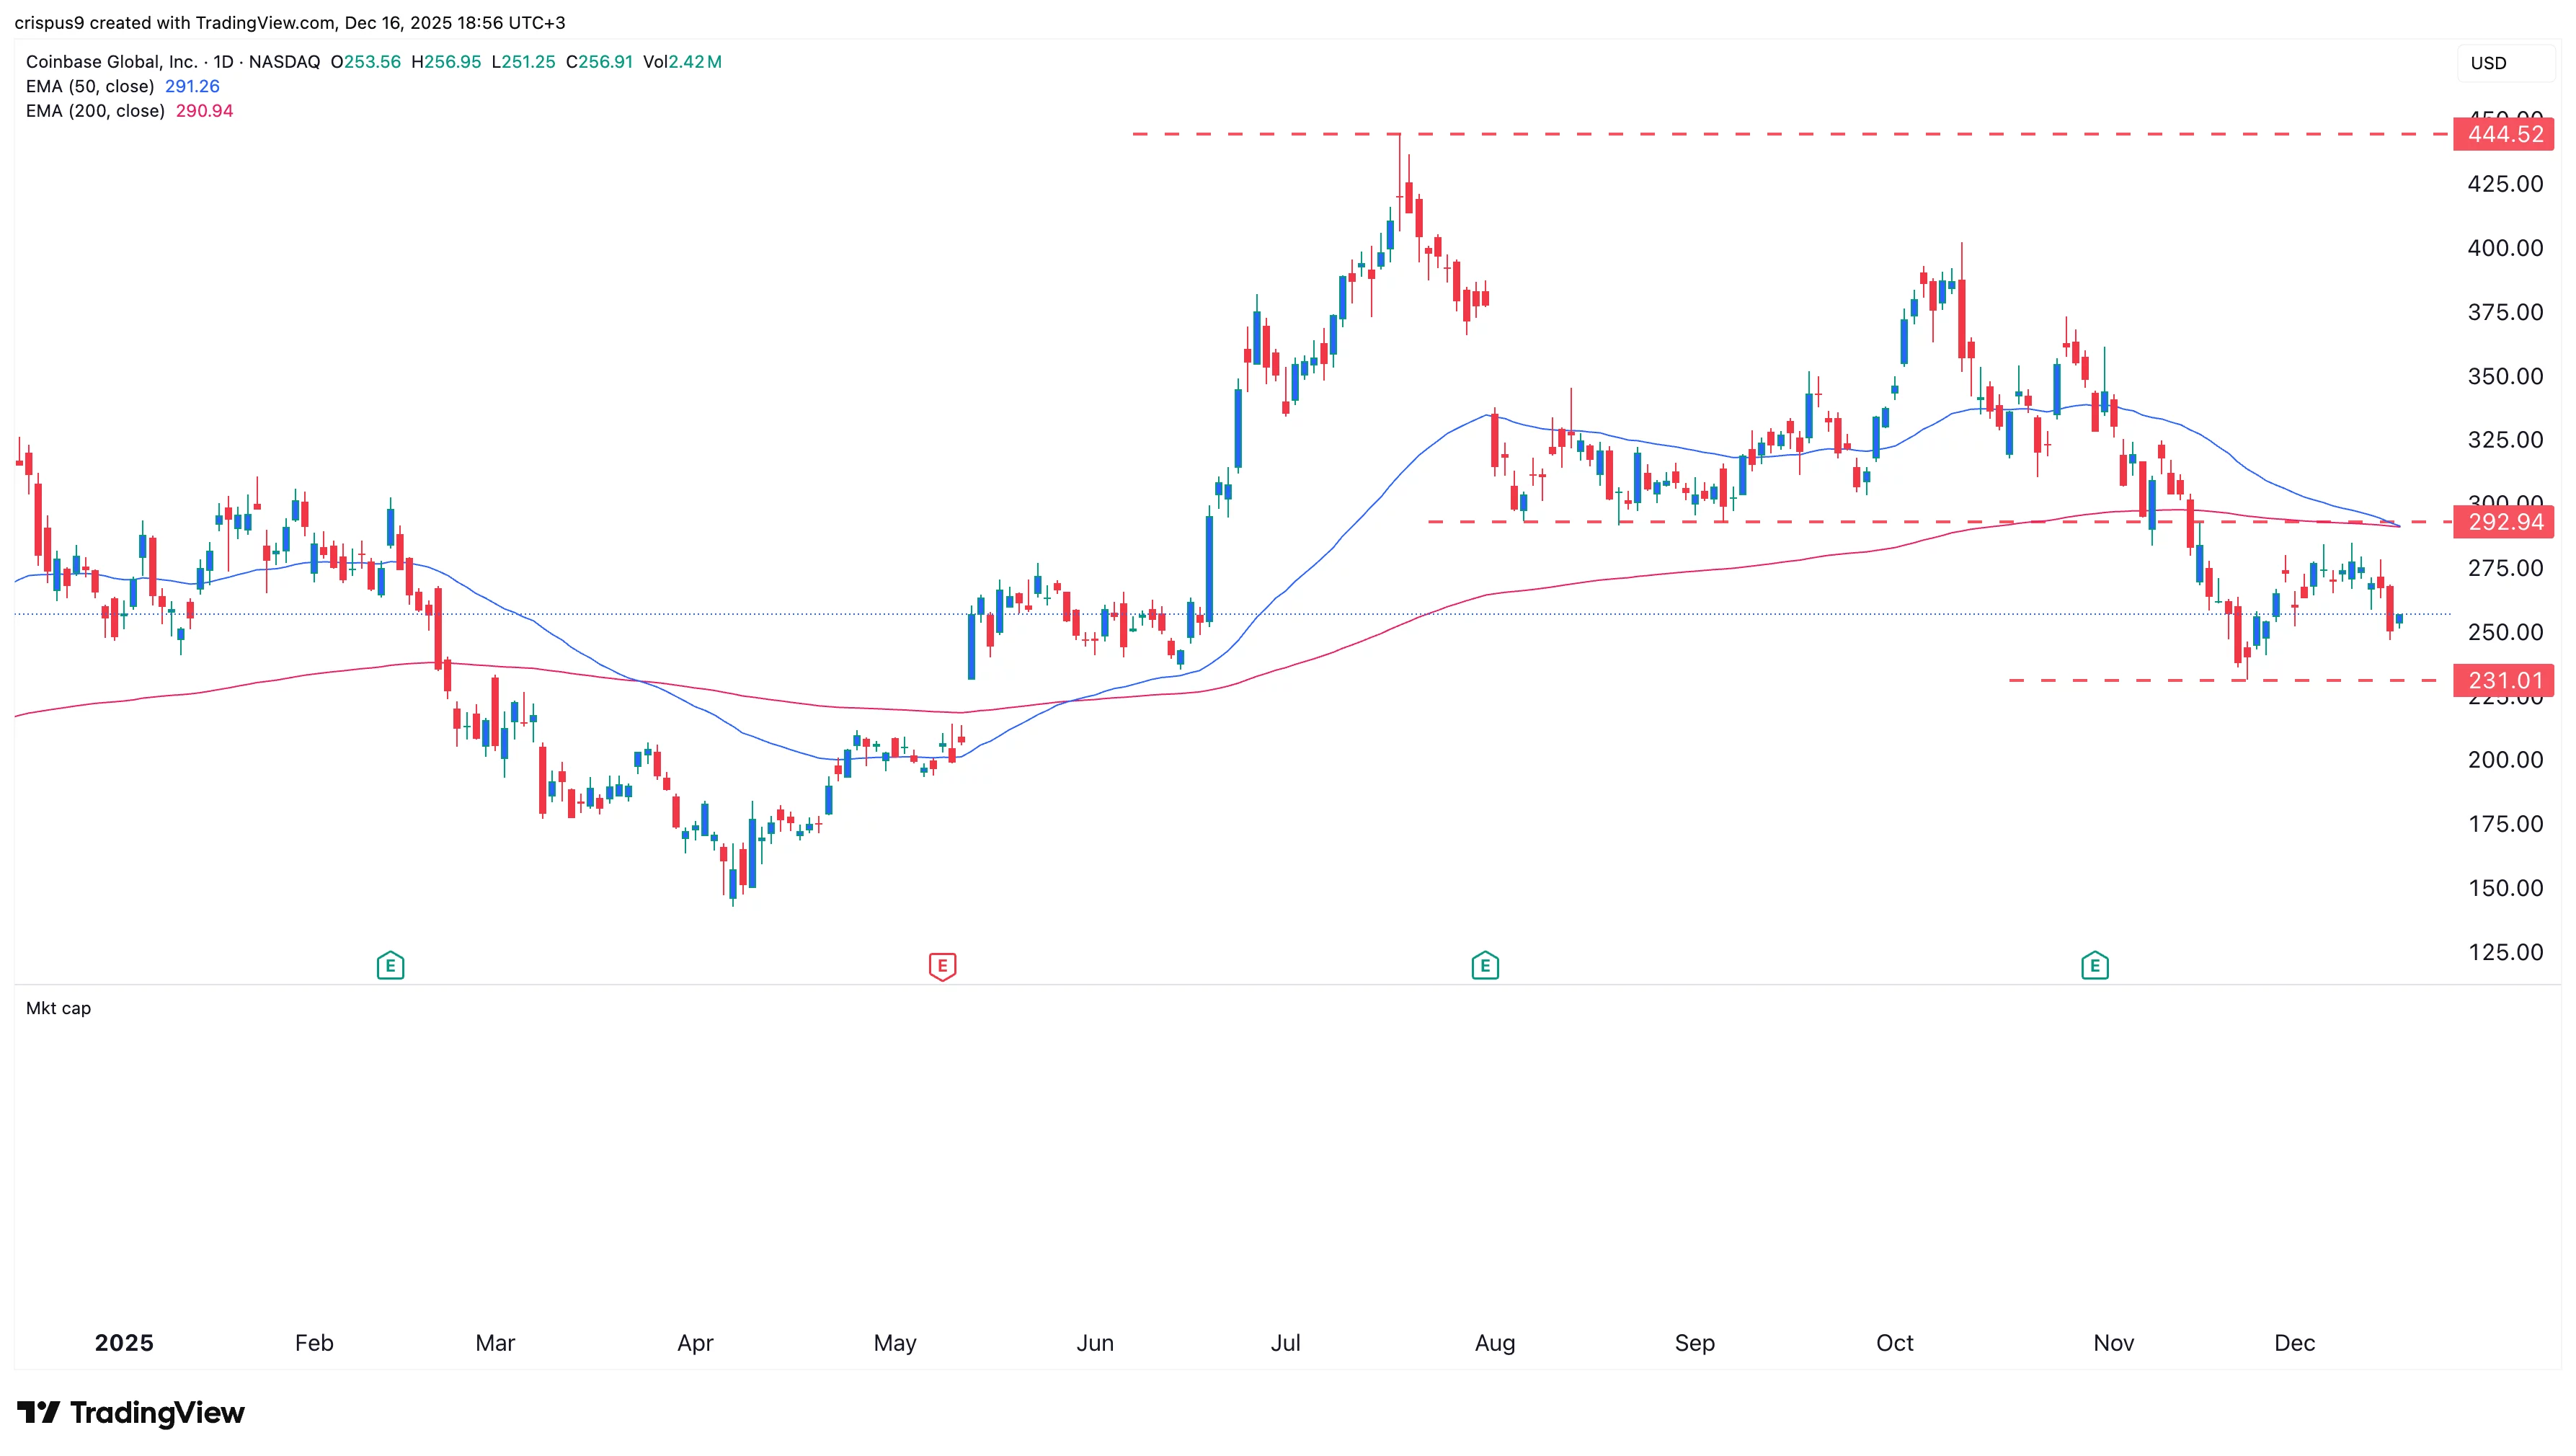This screenshot has height=1456, width=2576.
Task: Select the EMA (50, close) indicator legend
Action: tap(90, 86)
